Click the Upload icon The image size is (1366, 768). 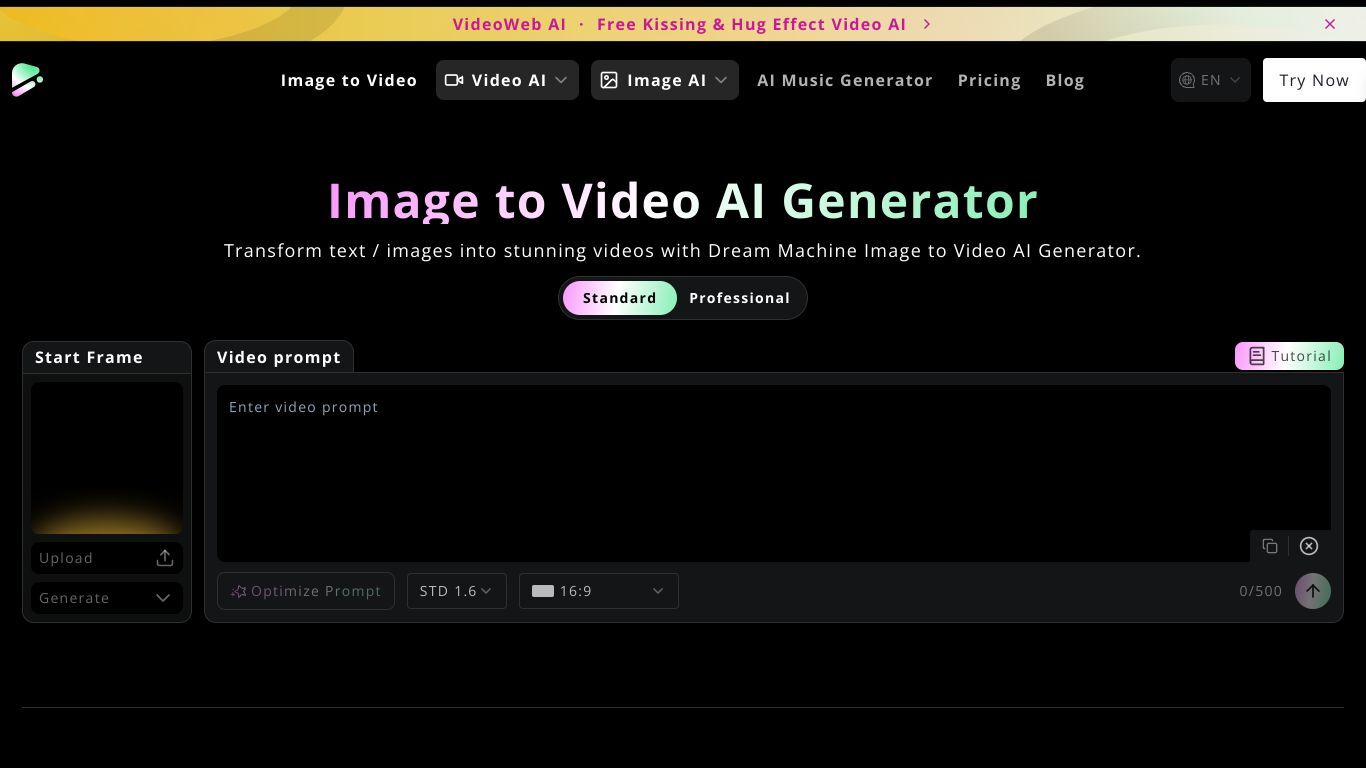(165, 558)
